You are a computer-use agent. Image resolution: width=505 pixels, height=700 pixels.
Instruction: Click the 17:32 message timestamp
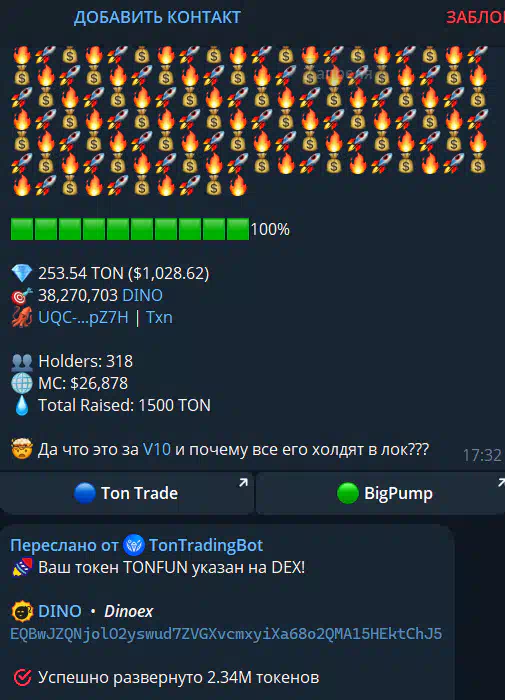click(482, 455)
